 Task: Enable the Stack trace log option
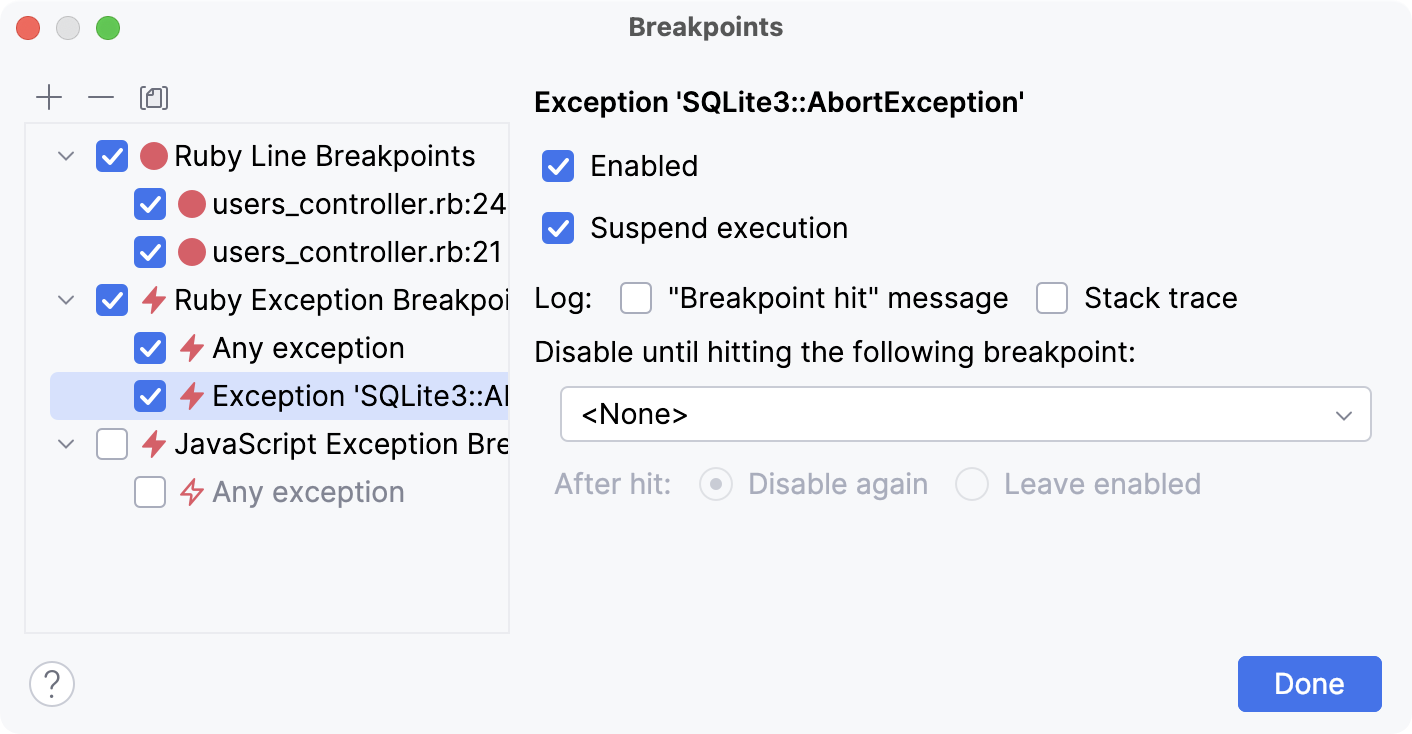point(1051,298)
